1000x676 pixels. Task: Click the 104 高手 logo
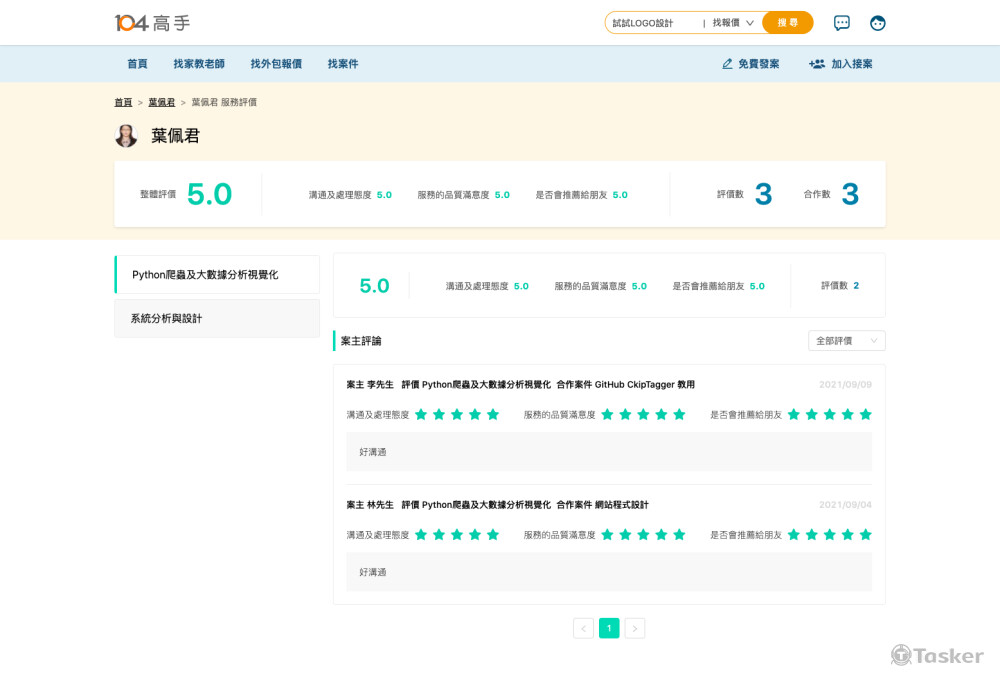[x=152, y=22]
